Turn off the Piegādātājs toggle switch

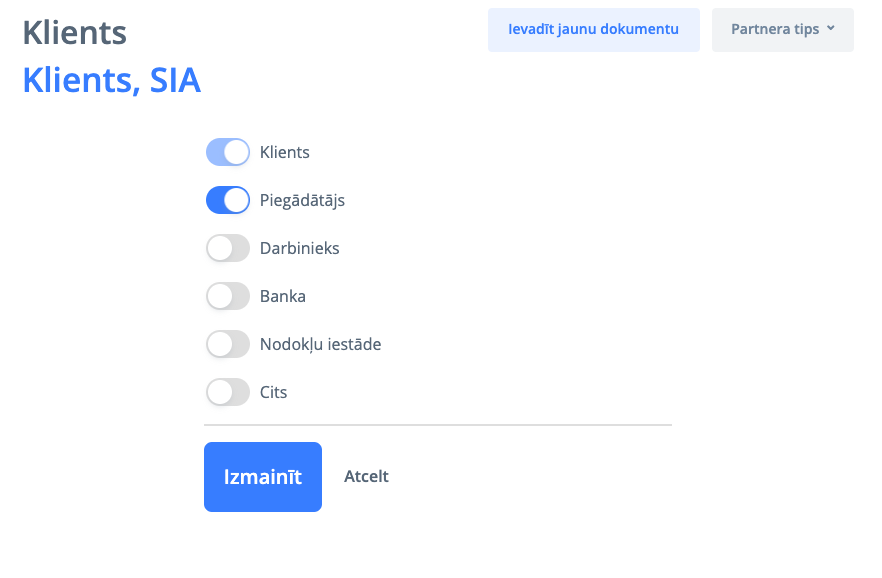pyautogui.click(x=227, y=200)
